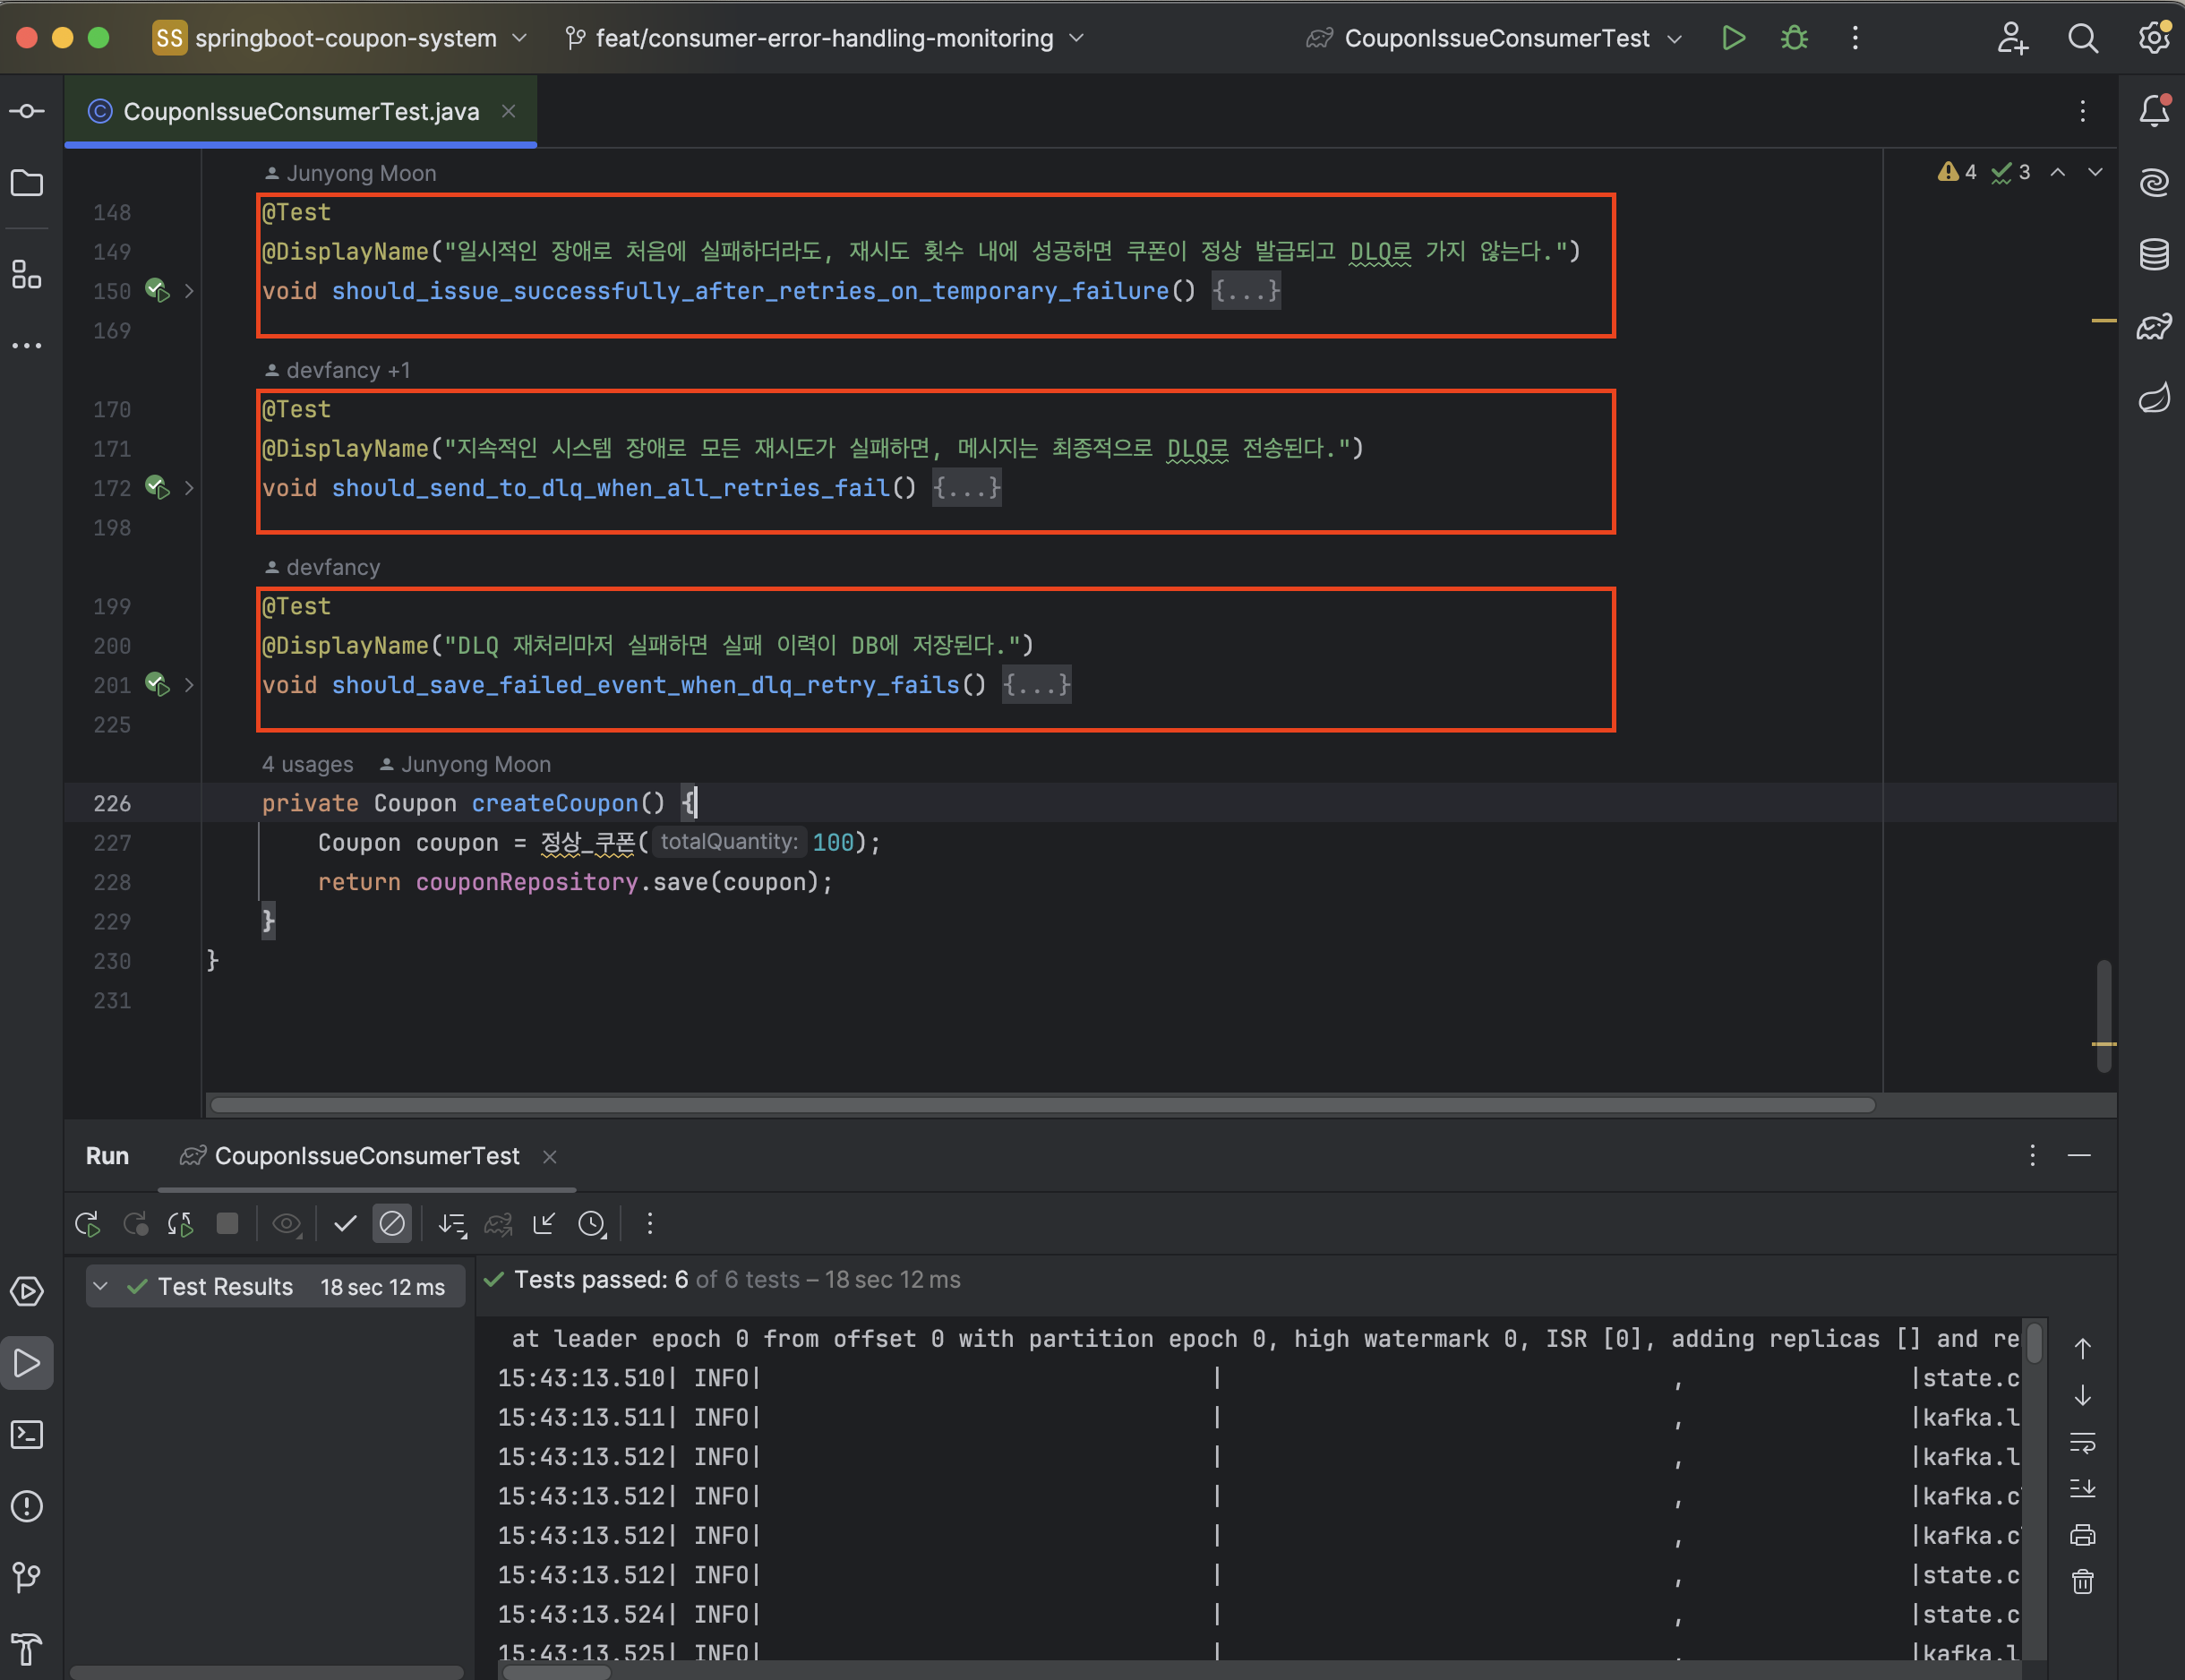The image size is (2185, 1680).
Task: Click the Debug bug icon
Action: [x=1794, y=38]
